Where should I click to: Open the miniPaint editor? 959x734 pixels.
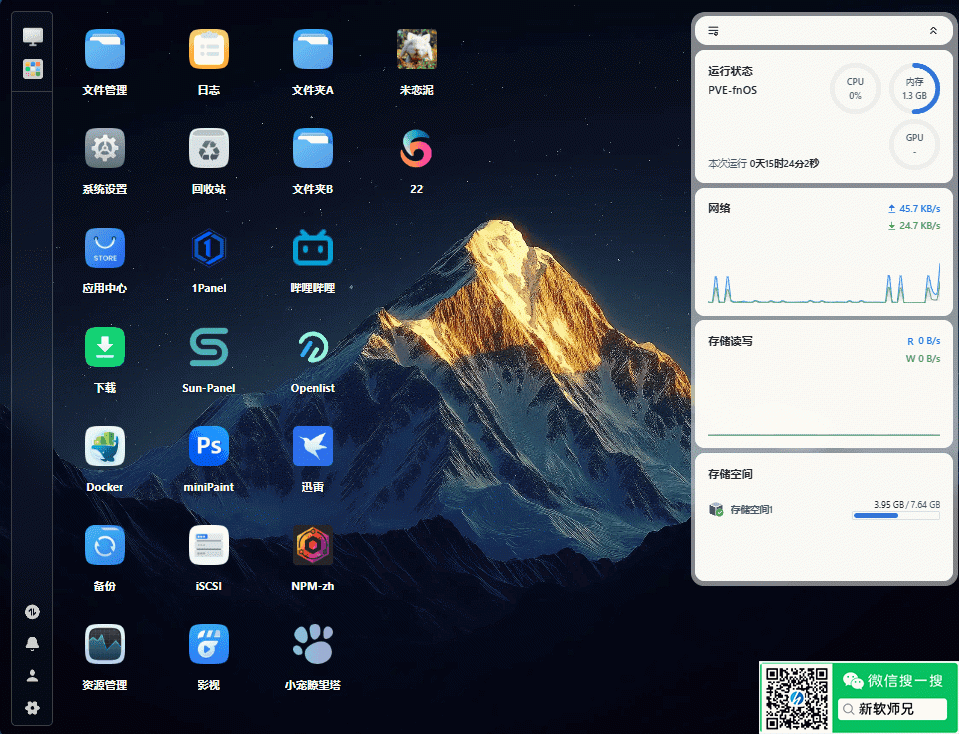208,446
